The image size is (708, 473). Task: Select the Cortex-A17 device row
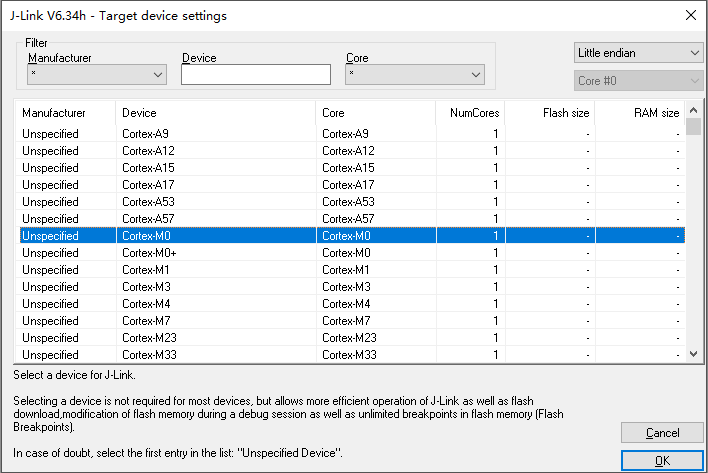coord(351,185)
